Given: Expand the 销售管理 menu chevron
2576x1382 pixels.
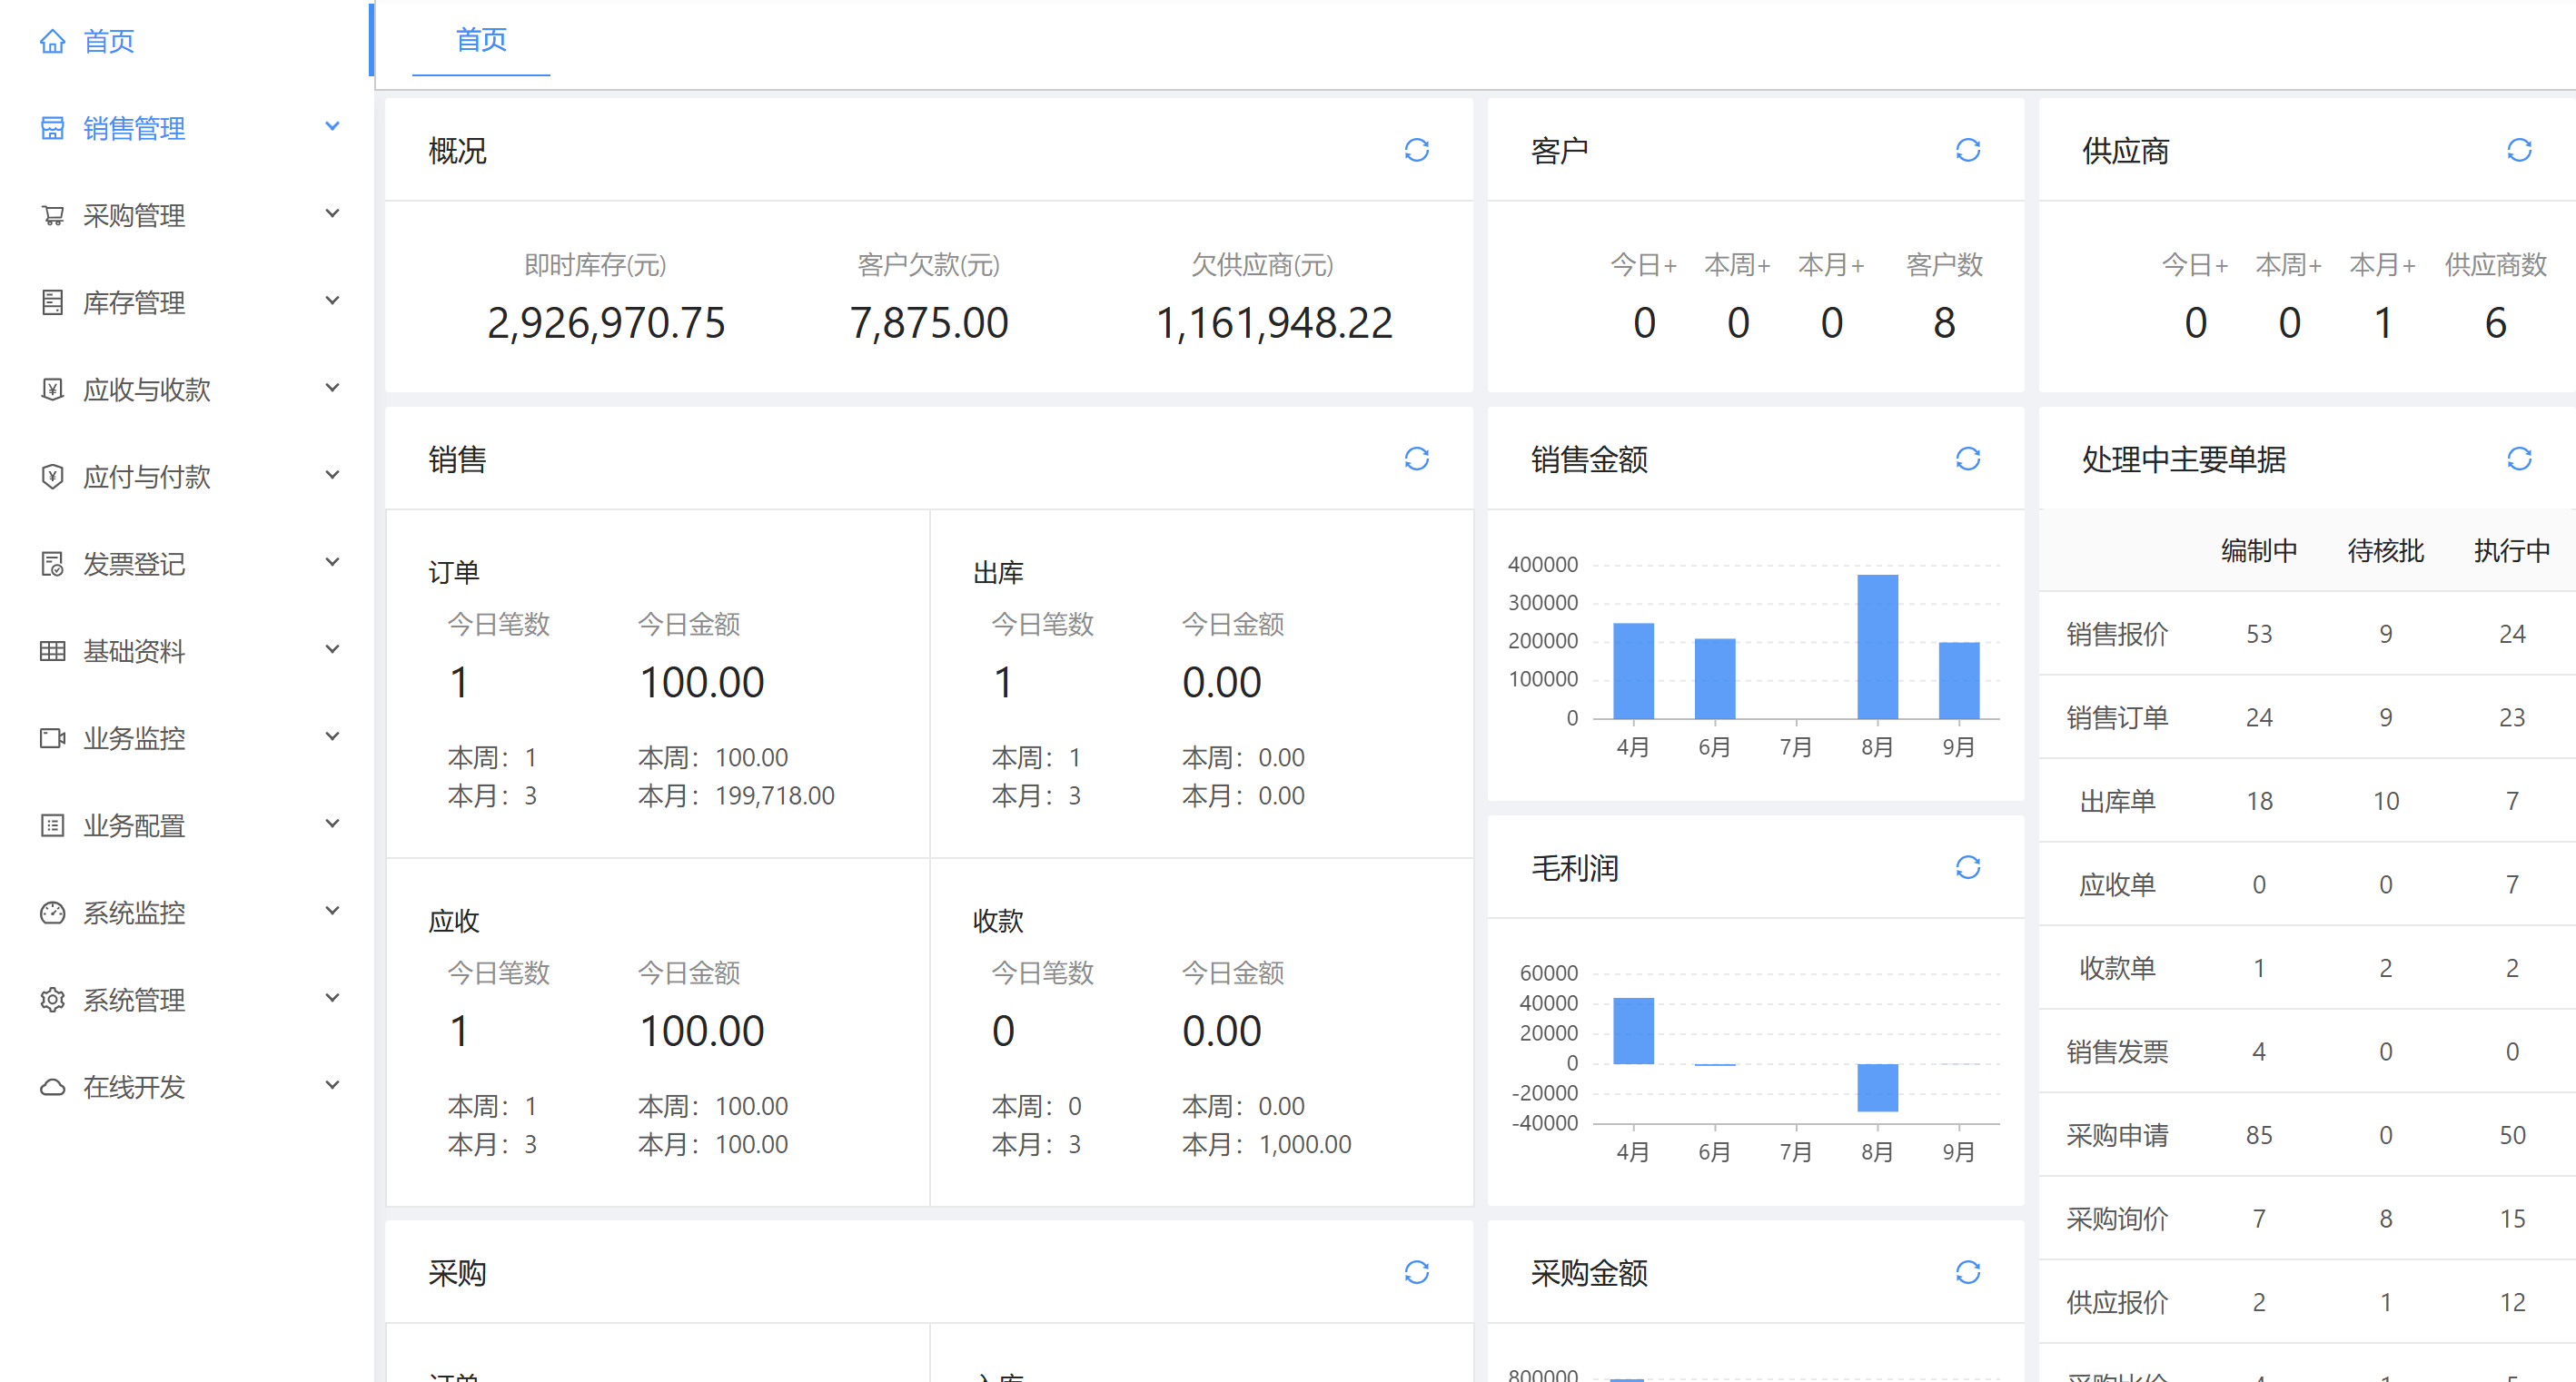Looking at the screenshot, I should click(x=333, y=127).
